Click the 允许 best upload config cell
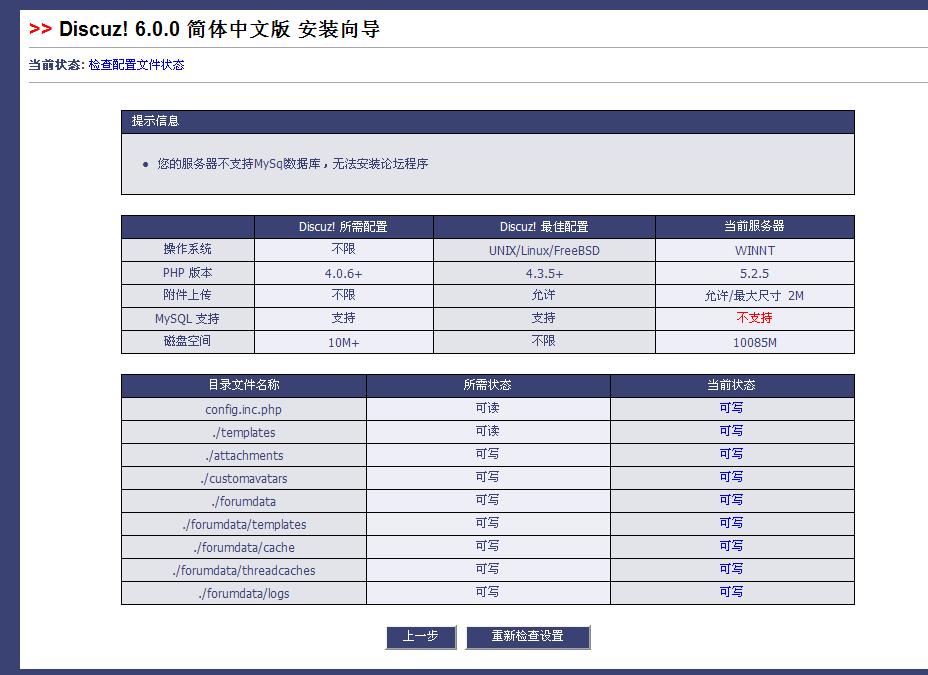Screen dimensions: 928x675 (x=544, y=296)
